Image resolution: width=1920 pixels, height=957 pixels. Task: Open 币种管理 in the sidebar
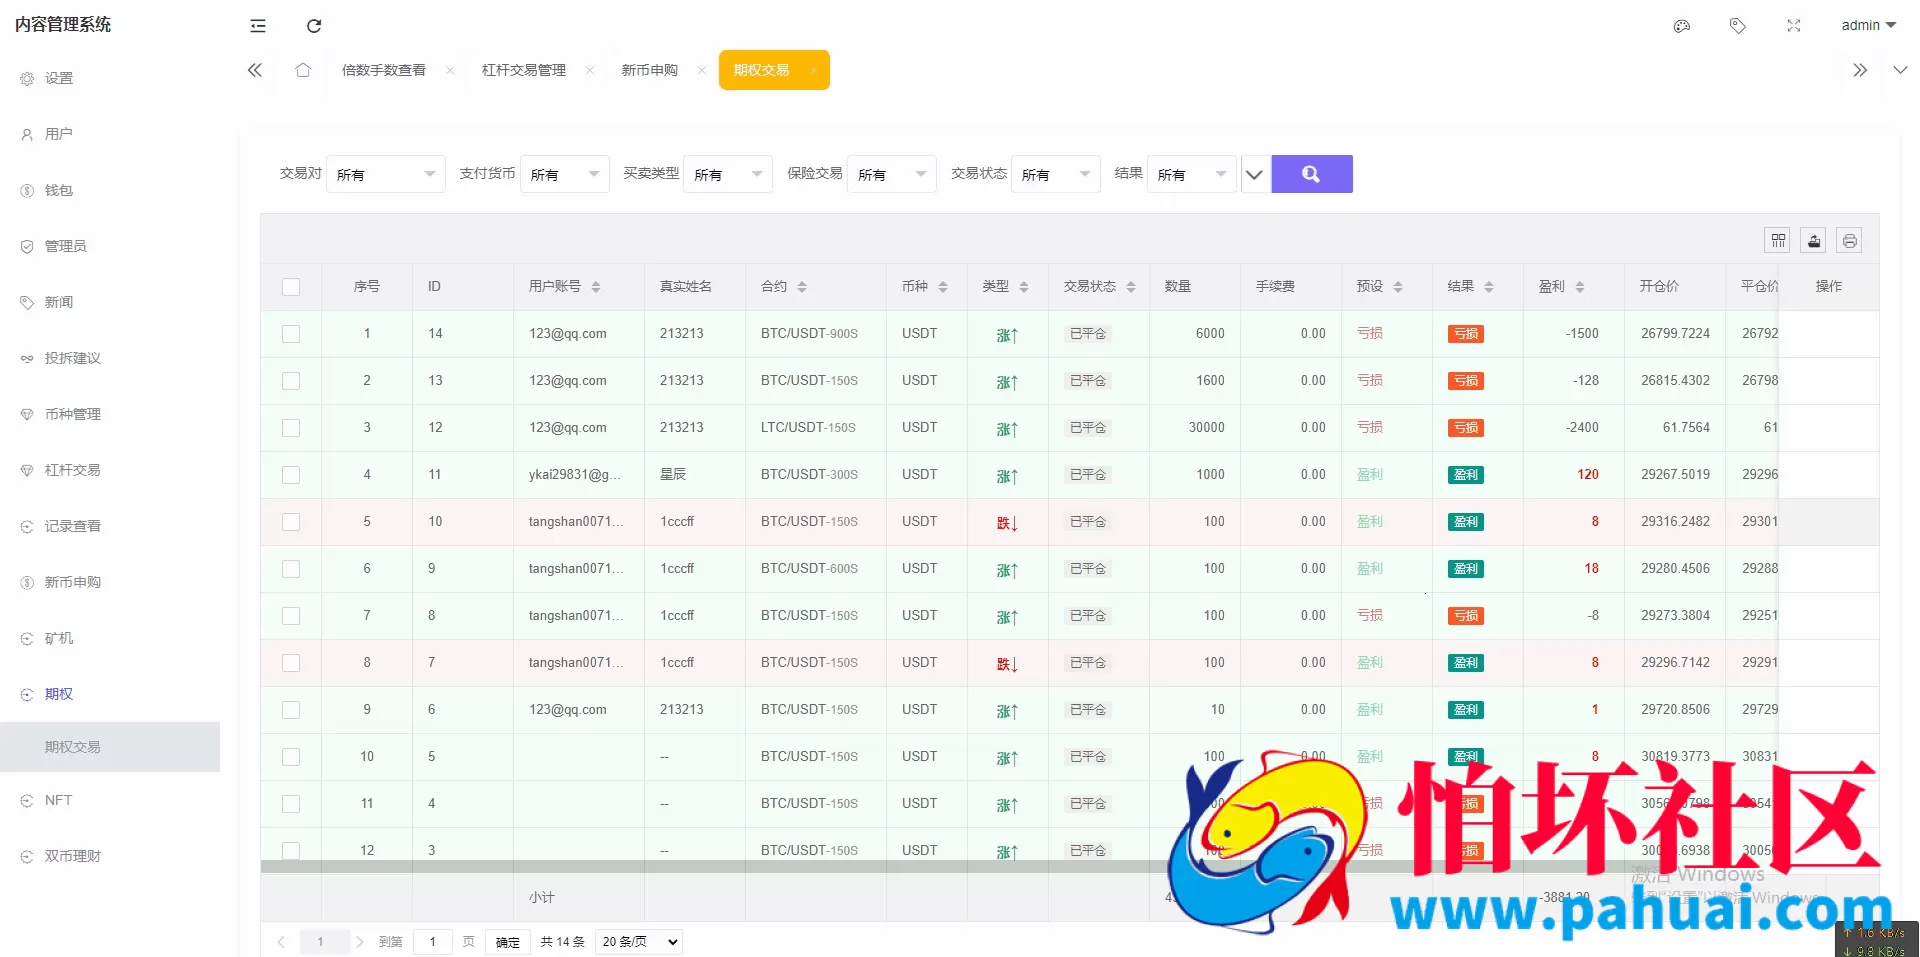[x=110, y=414]
